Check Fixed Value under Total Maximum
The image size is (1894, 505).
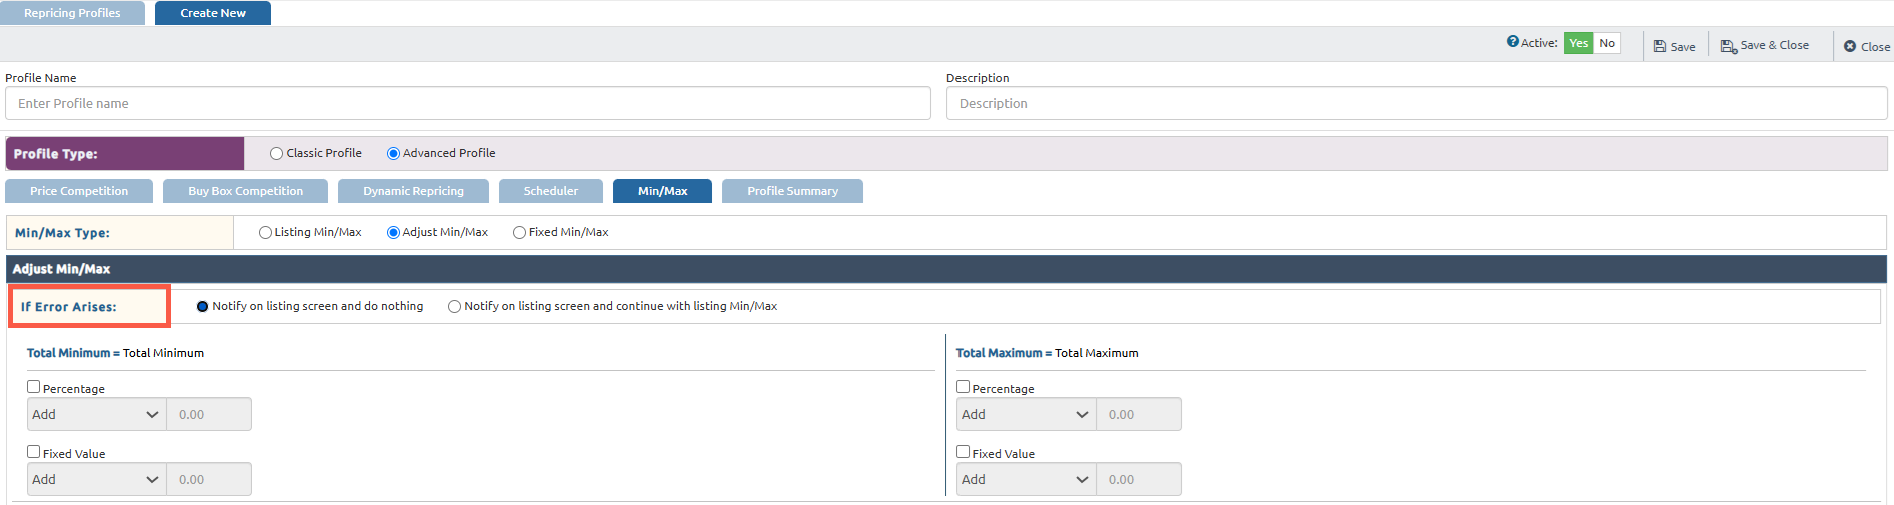coord(963,452)
